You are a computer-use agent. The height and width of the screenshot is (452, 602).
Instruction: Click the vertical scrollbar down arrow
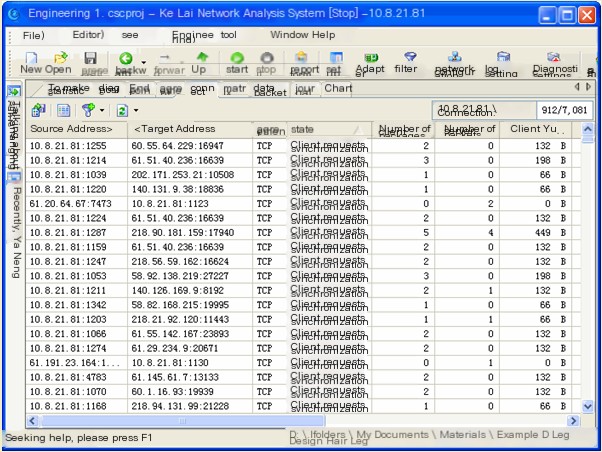click(x=587, y=406)
